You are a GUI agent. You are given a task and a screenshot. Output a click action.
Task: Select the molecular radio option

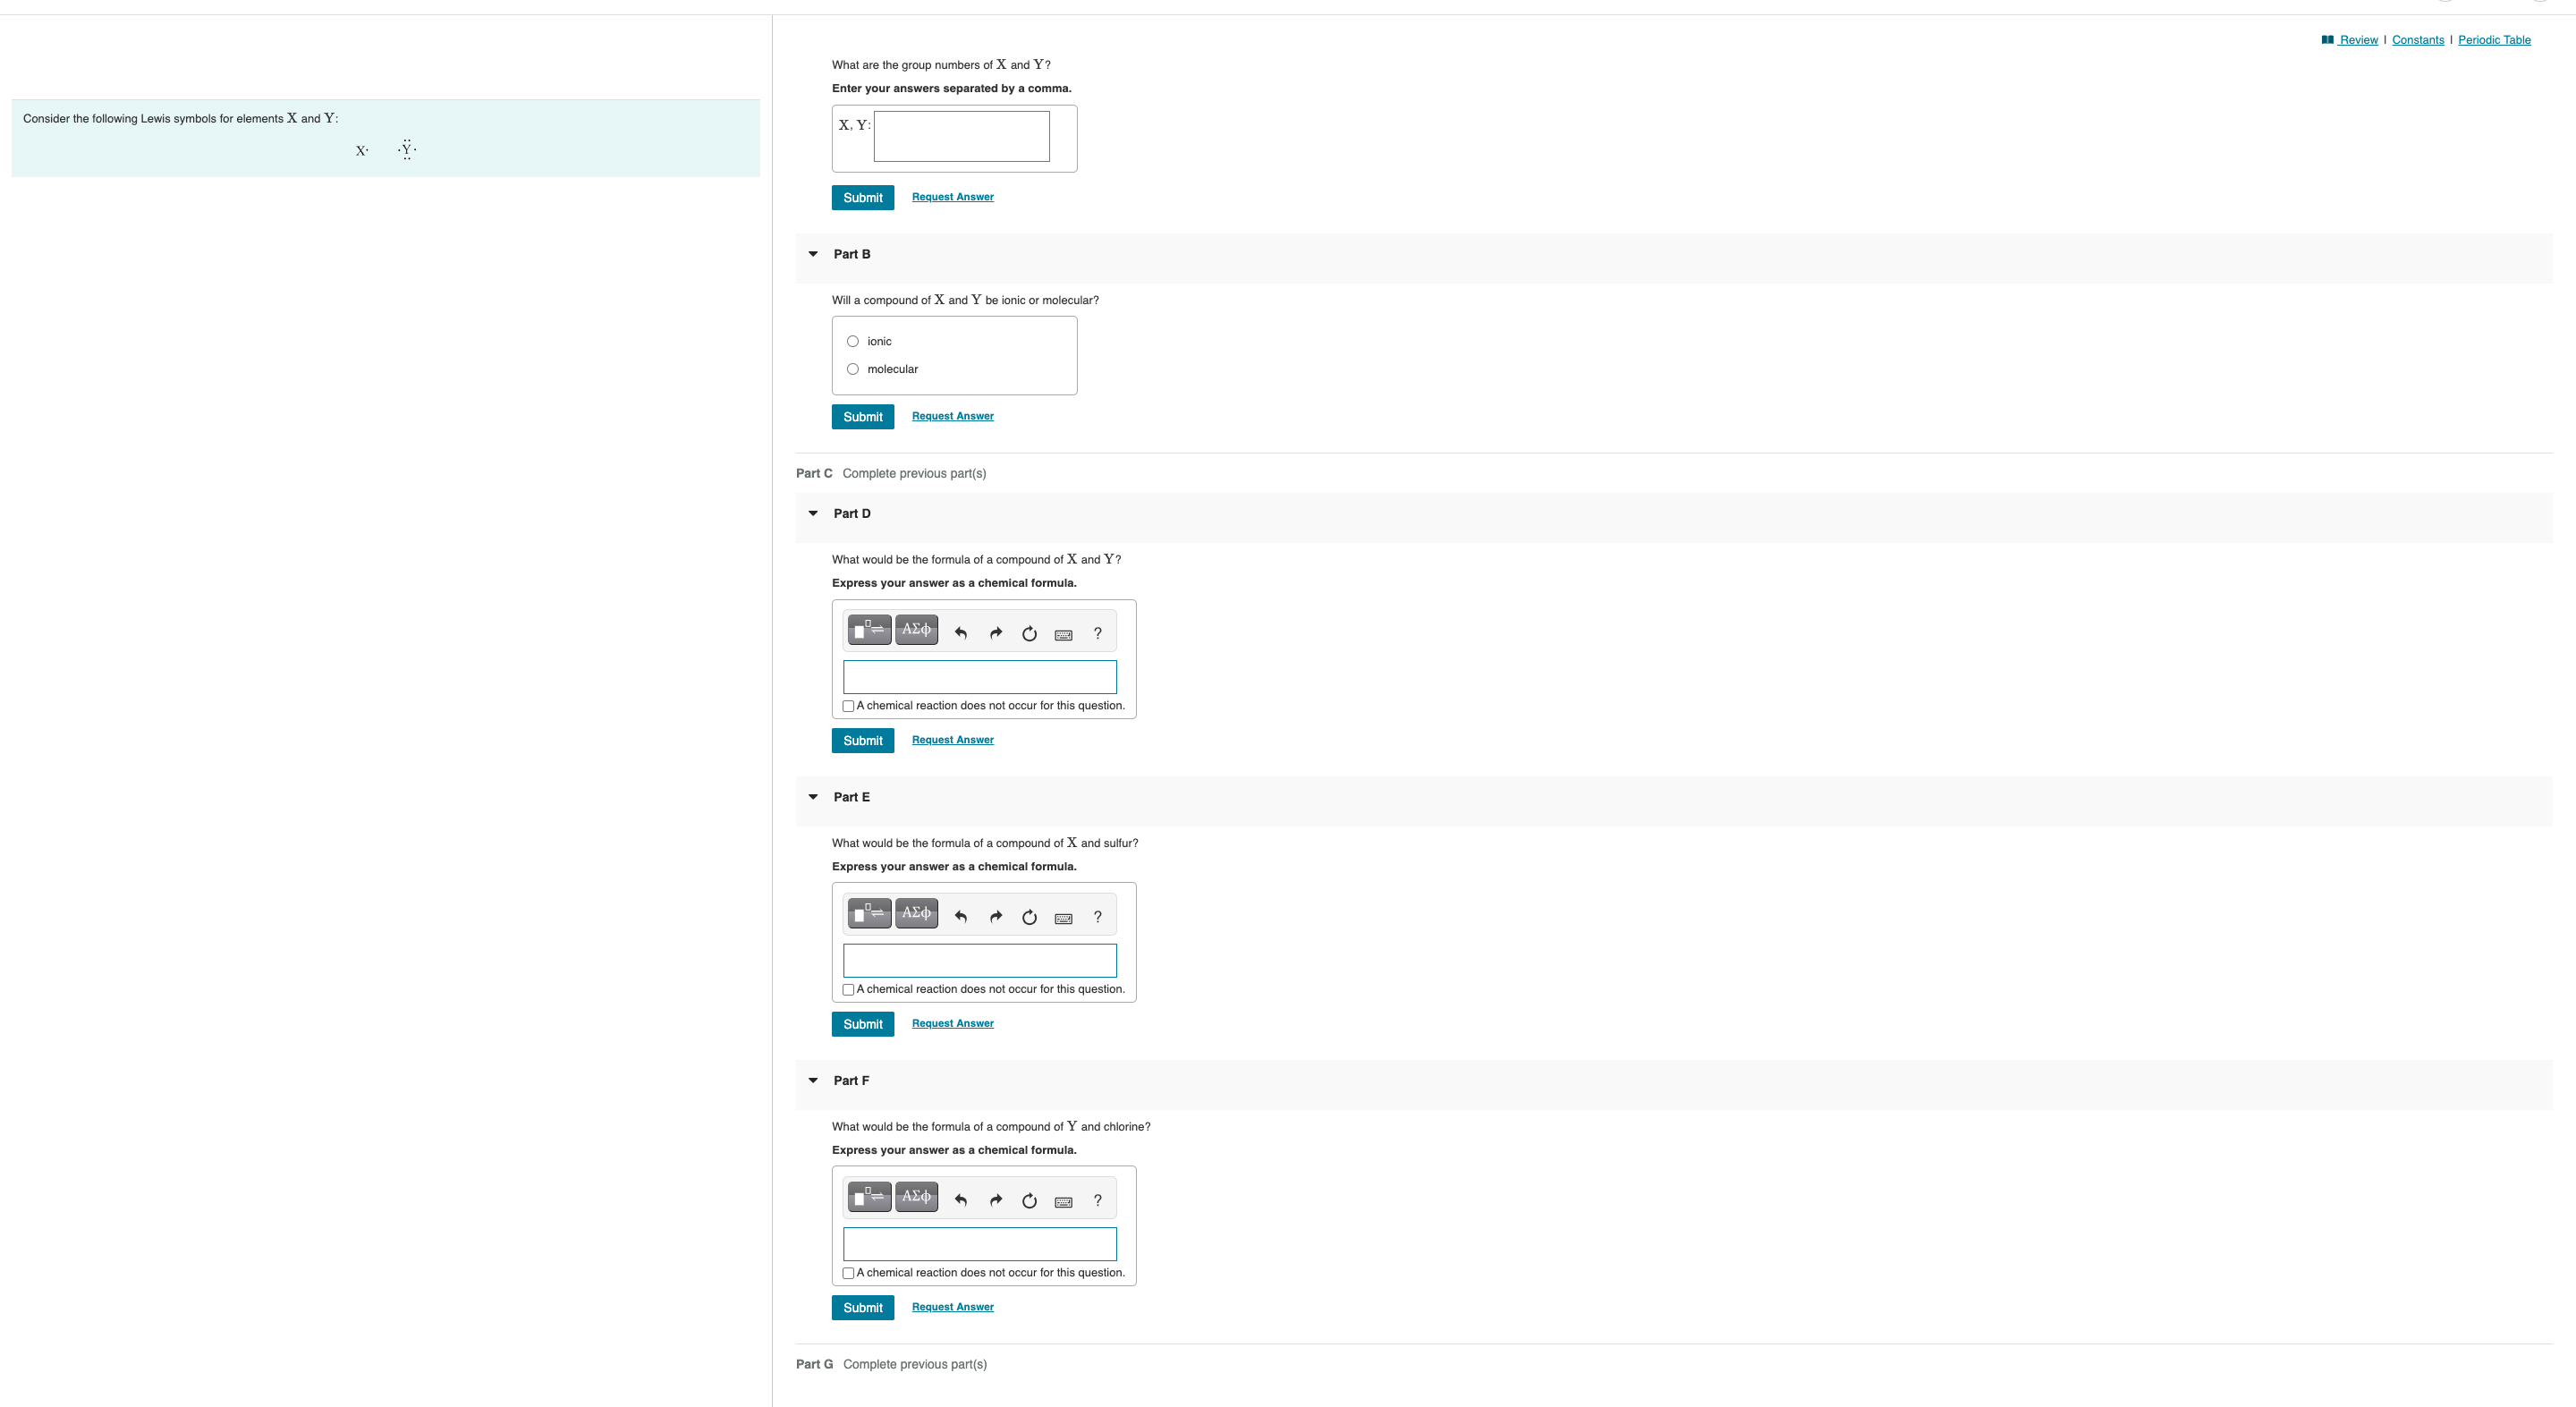pos(853,369)
